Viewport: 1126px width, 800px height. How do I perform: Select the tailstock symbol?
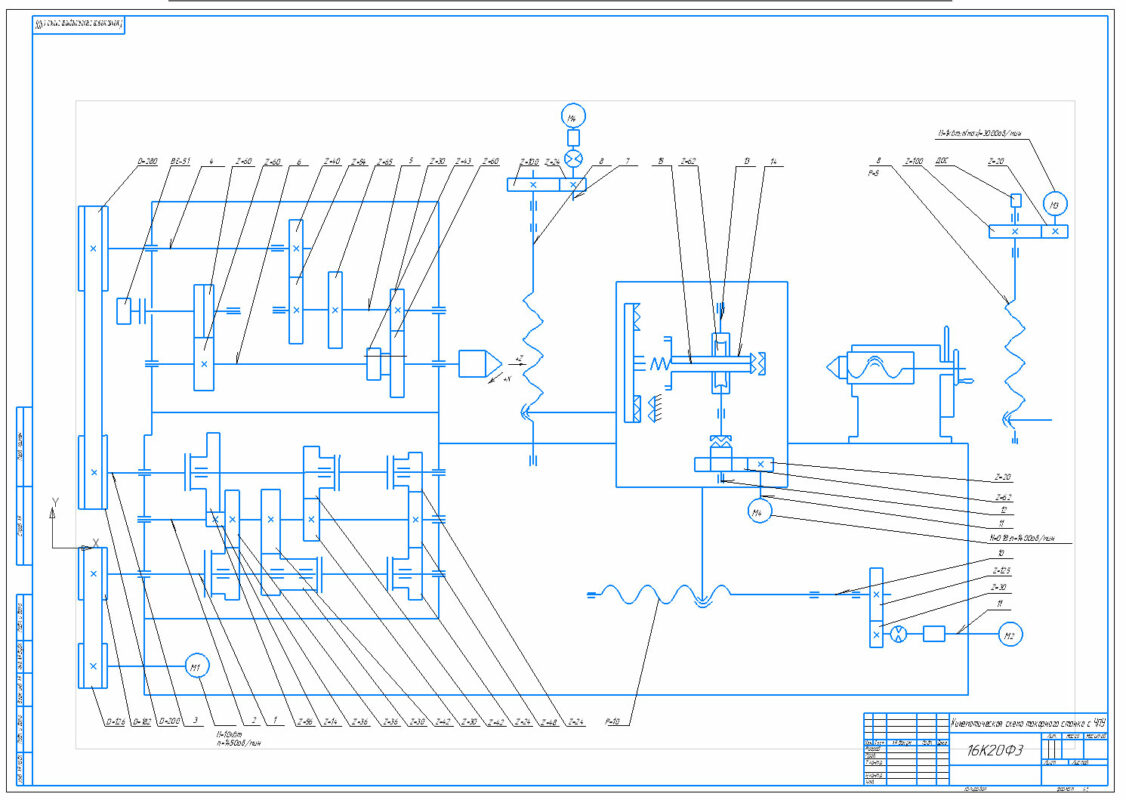tap(880, 367)
